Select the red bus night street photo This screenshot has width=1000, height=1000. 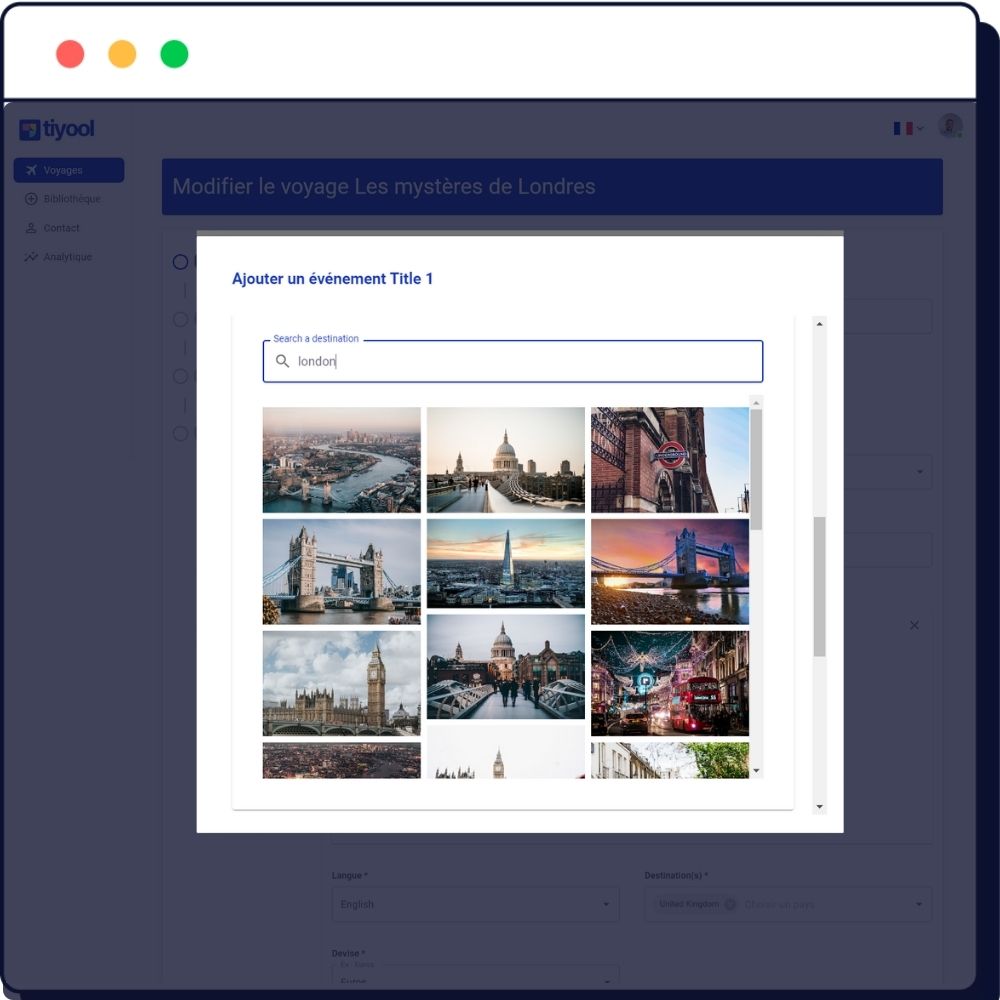tap(670, 683)
